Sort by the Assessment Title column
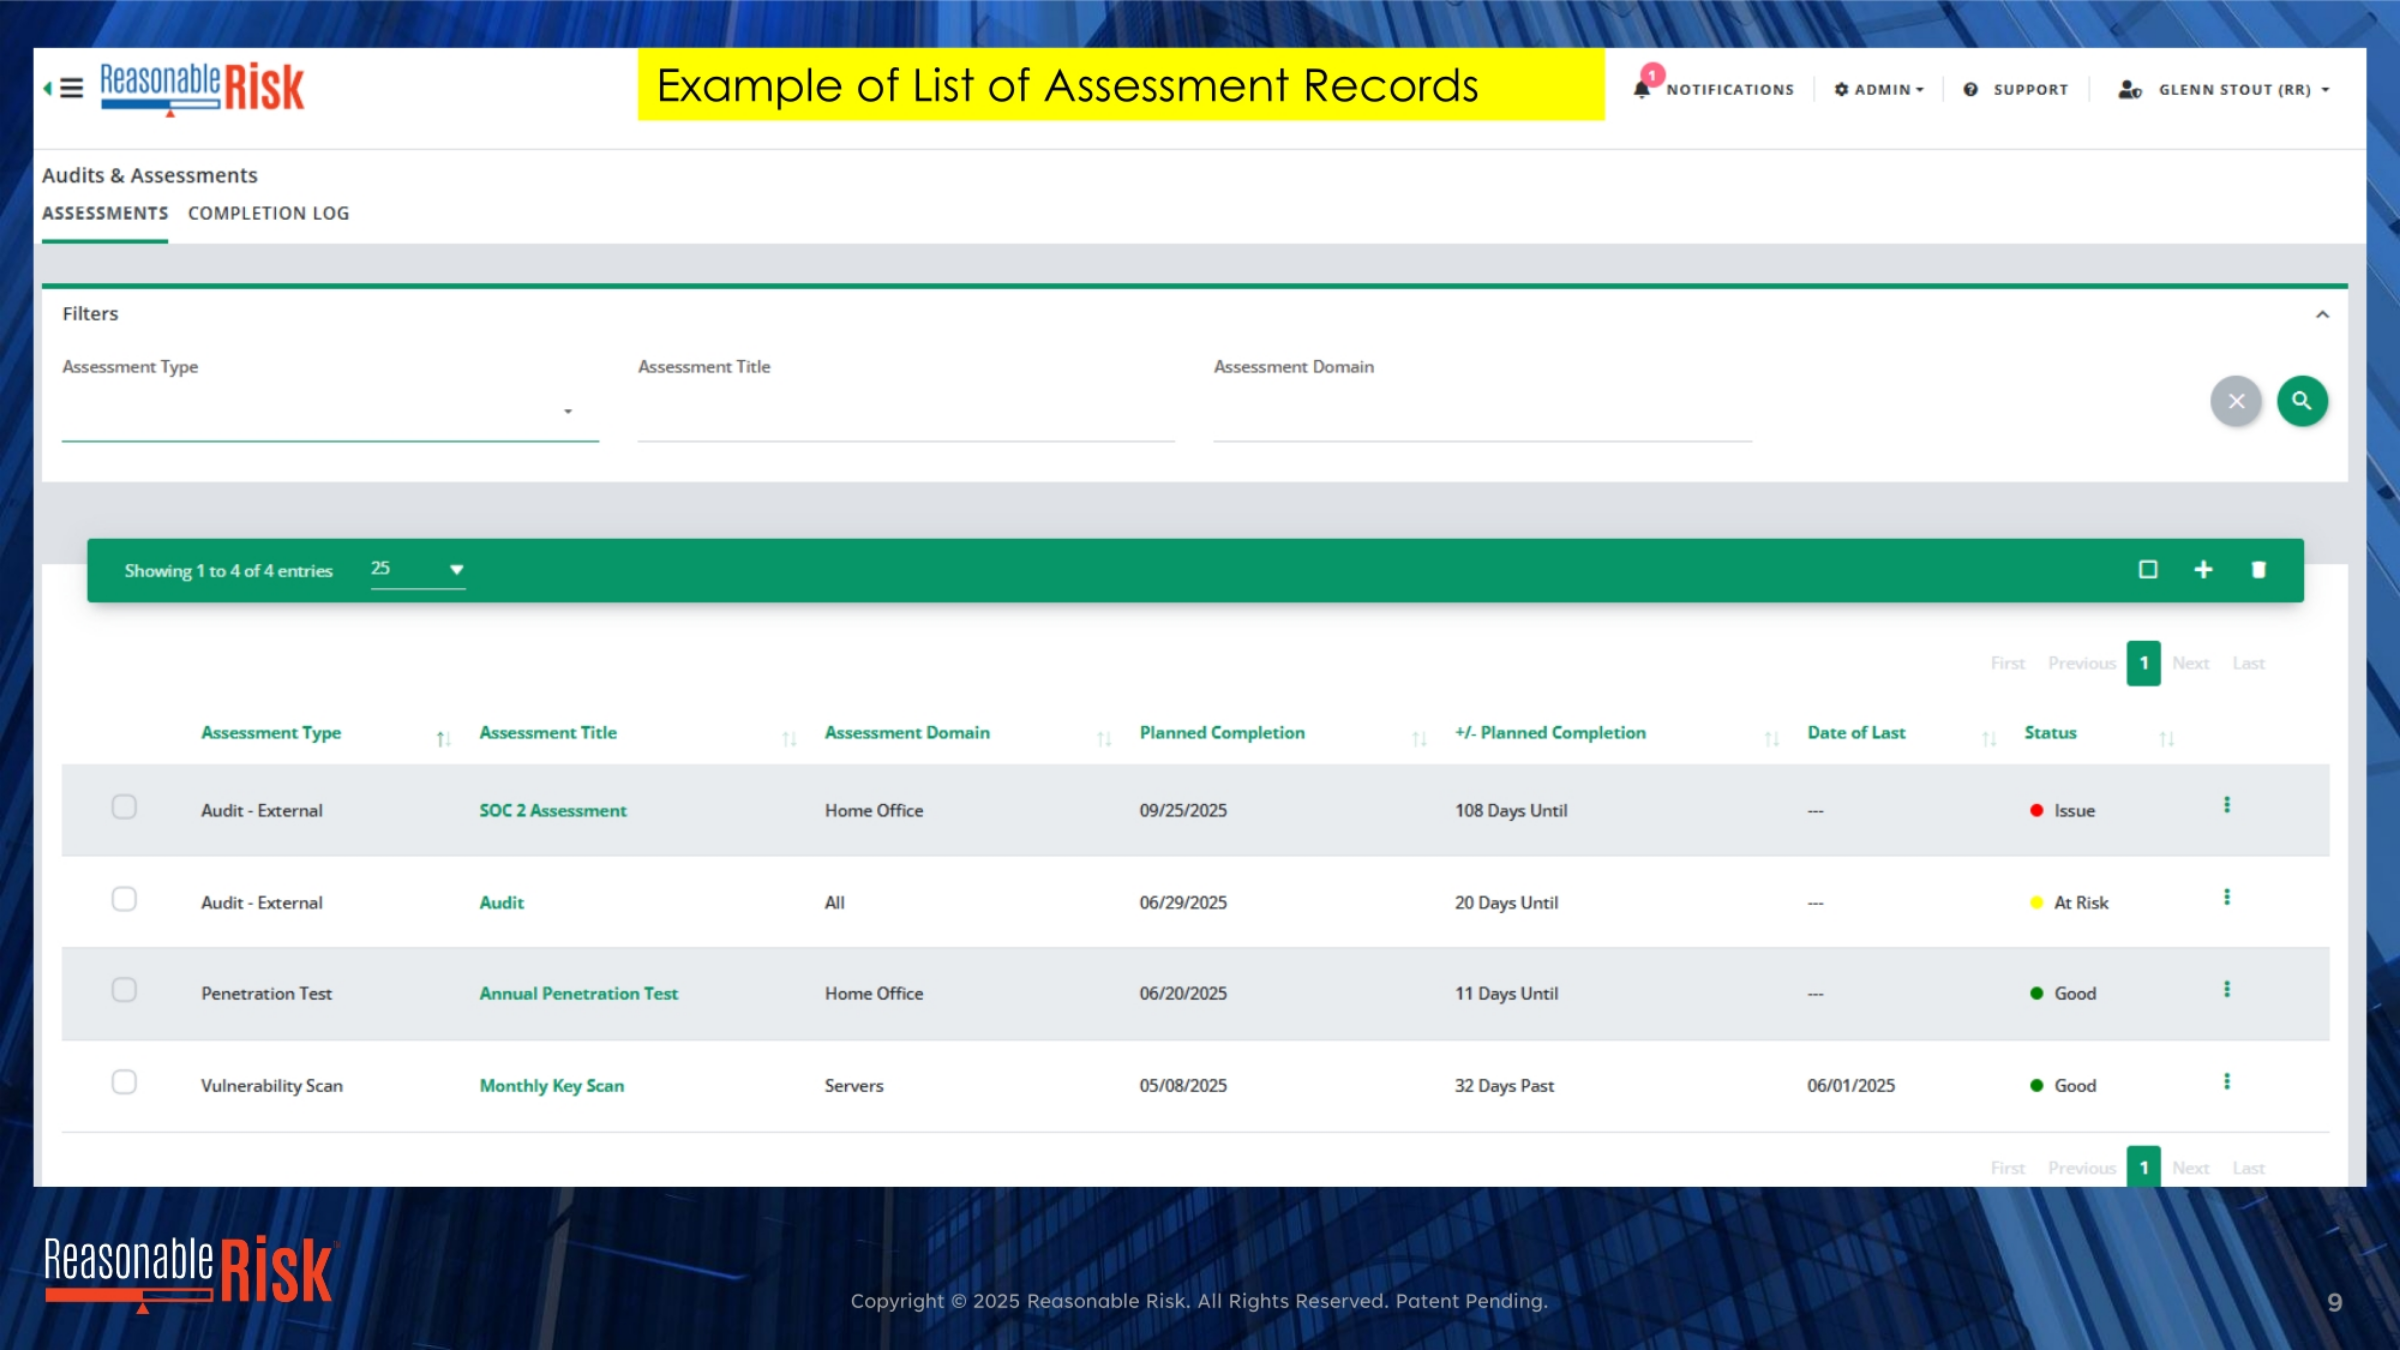Screen dimensions: 2400x1350 [x=548, y=733]
